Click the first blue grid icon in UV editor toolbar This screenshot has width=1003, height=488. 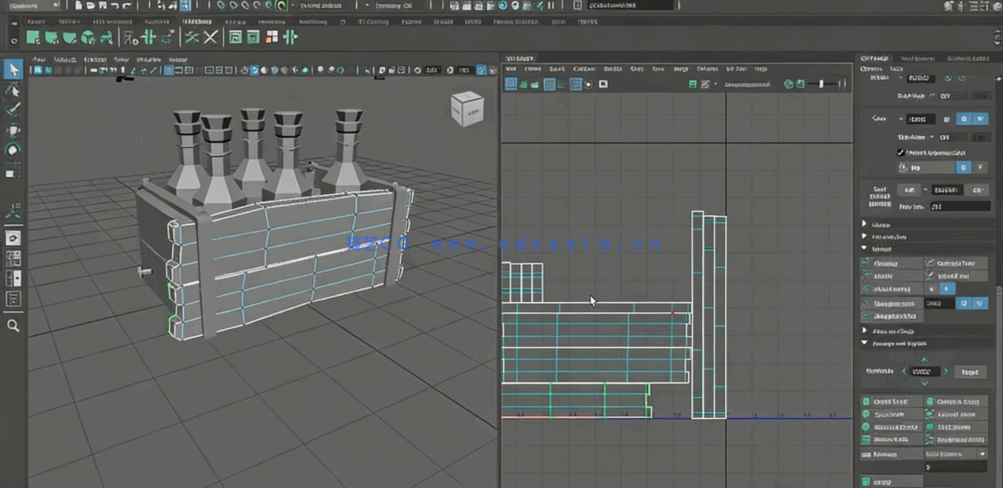pyautogui.click(x=511, y=84)
